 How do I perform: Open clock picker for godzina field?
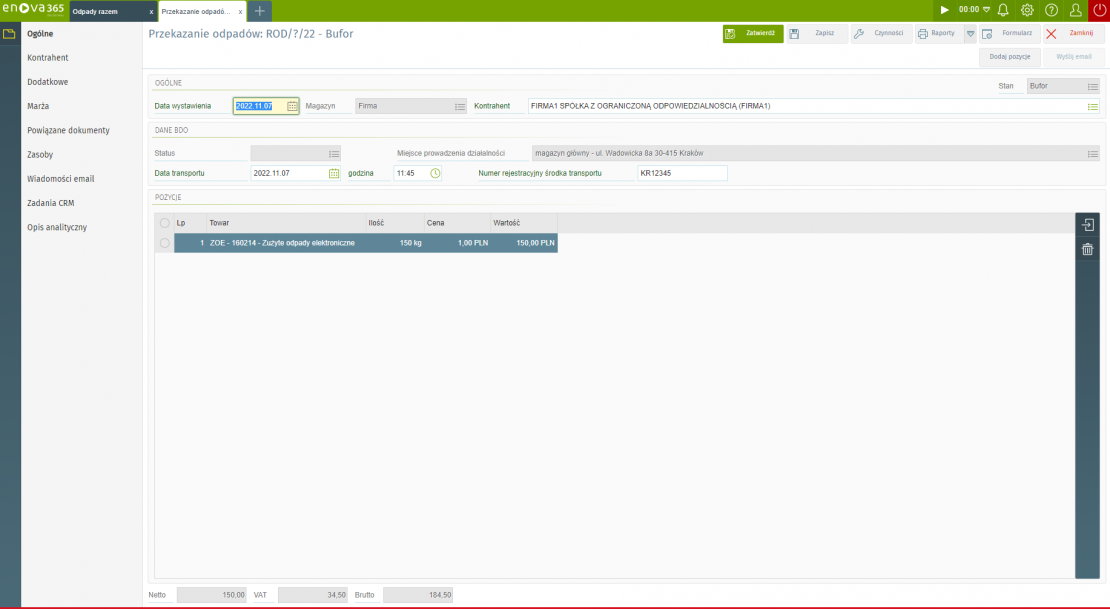[x=435, y=173]
